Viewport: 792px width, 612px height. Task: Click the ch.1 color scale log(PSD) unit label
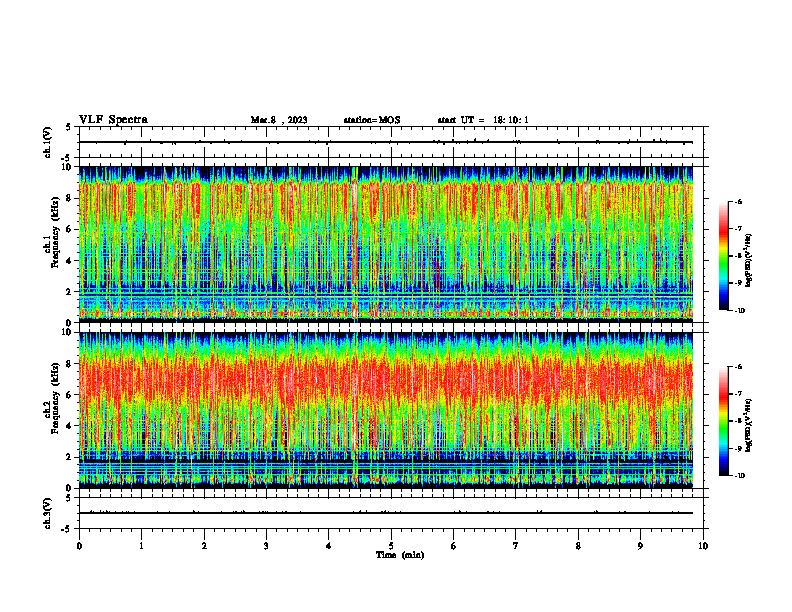pos(750,261)
